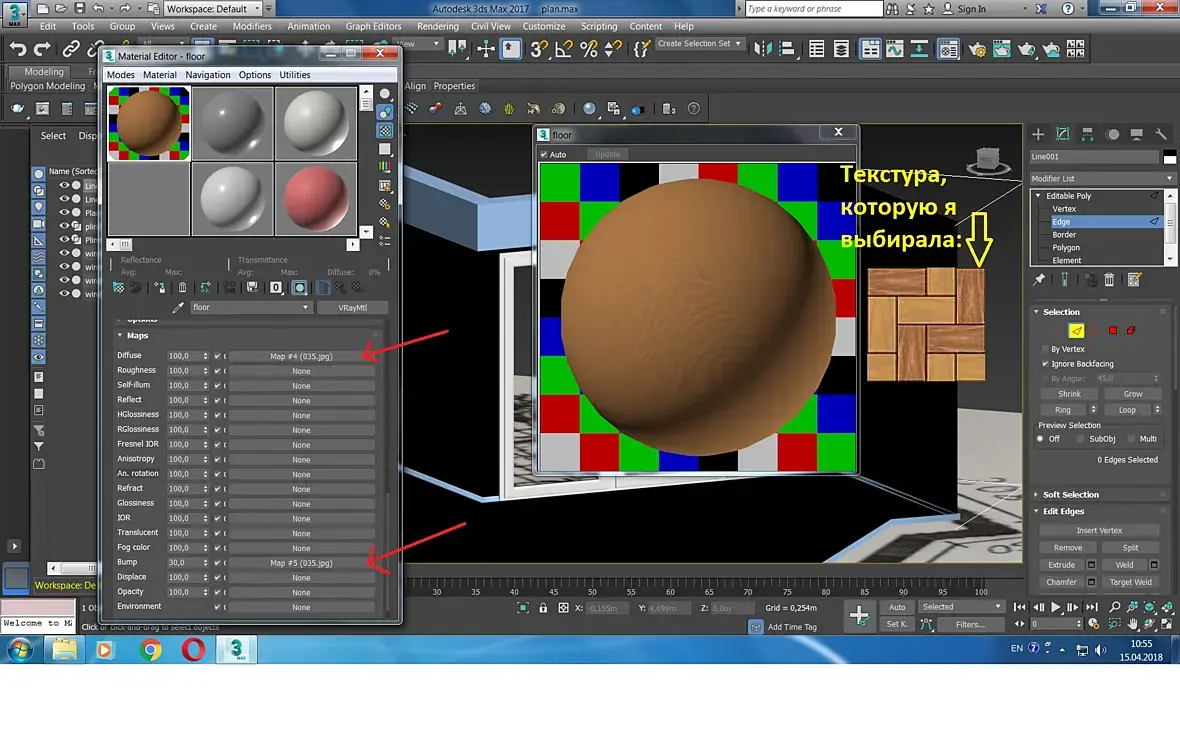Open the Modify tab in command panel
Image resolution: width=1180 pixels, height=738 pixels.
pyautogui.click(x=1062, y=134)
